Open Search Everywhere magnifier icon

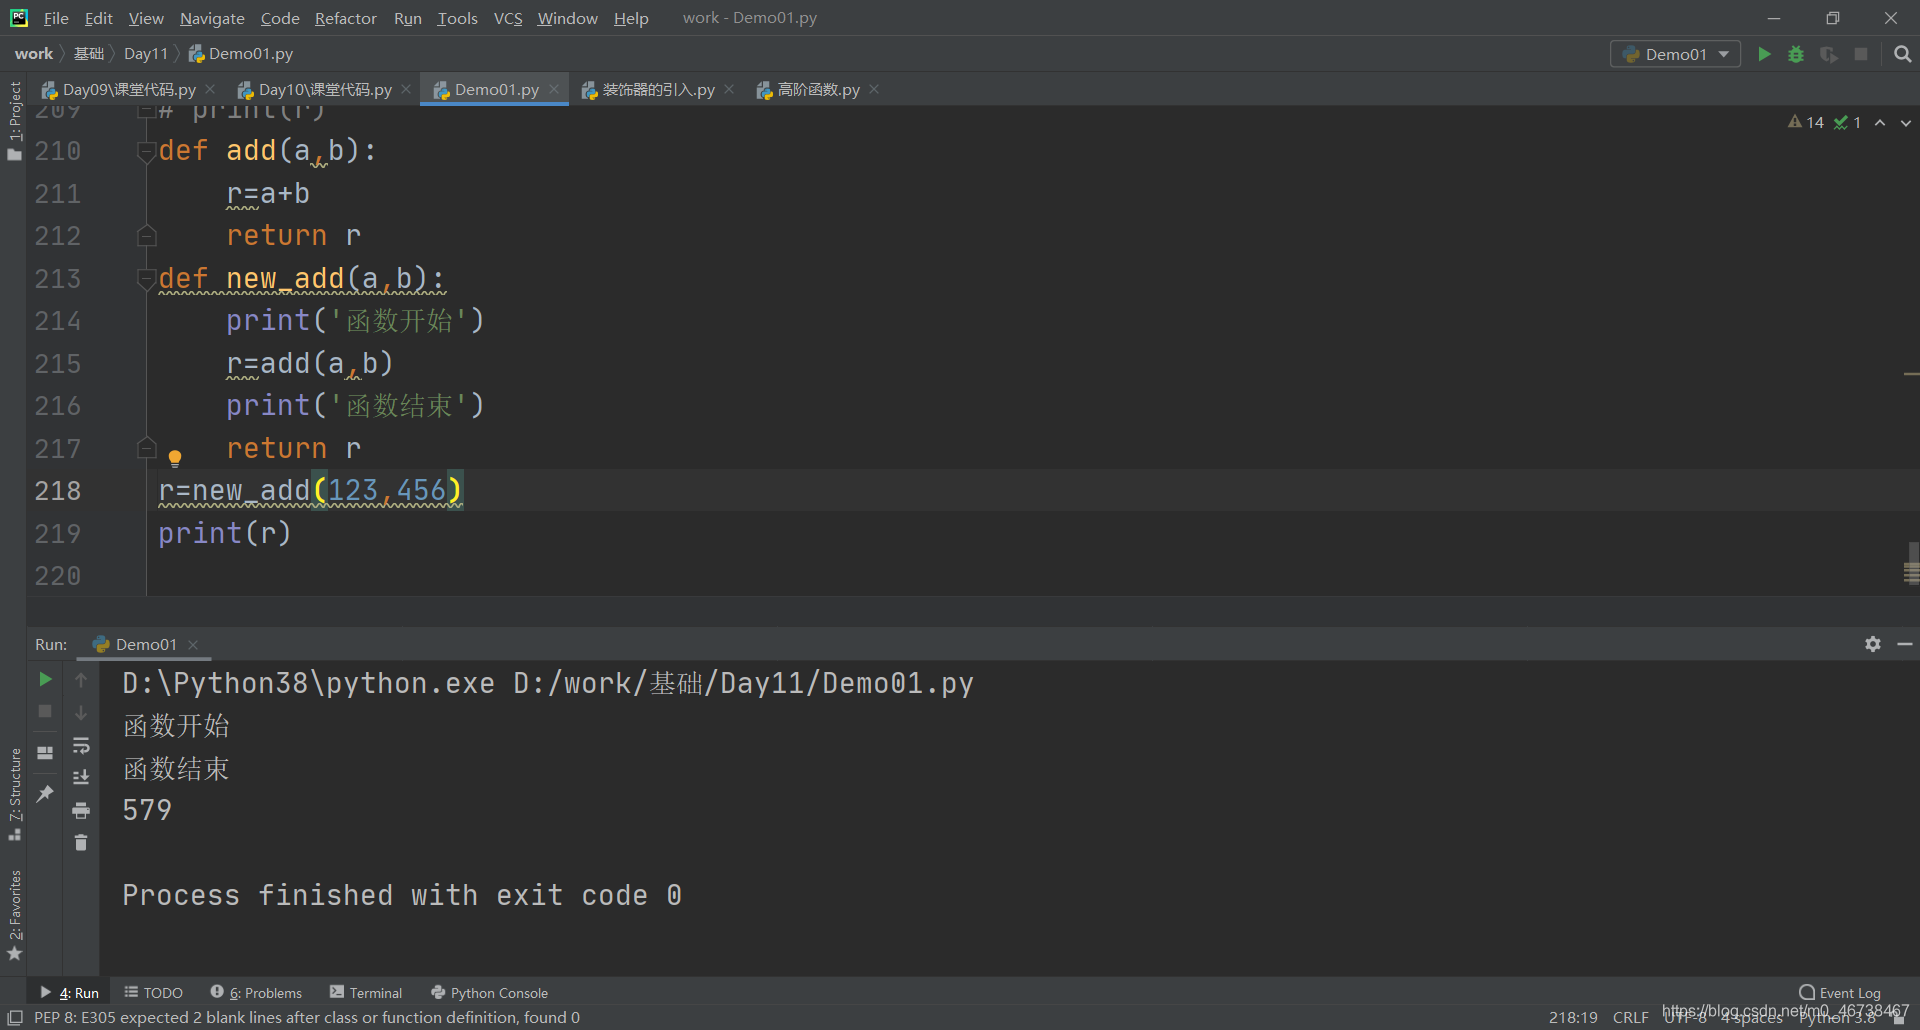(1903, 54)
